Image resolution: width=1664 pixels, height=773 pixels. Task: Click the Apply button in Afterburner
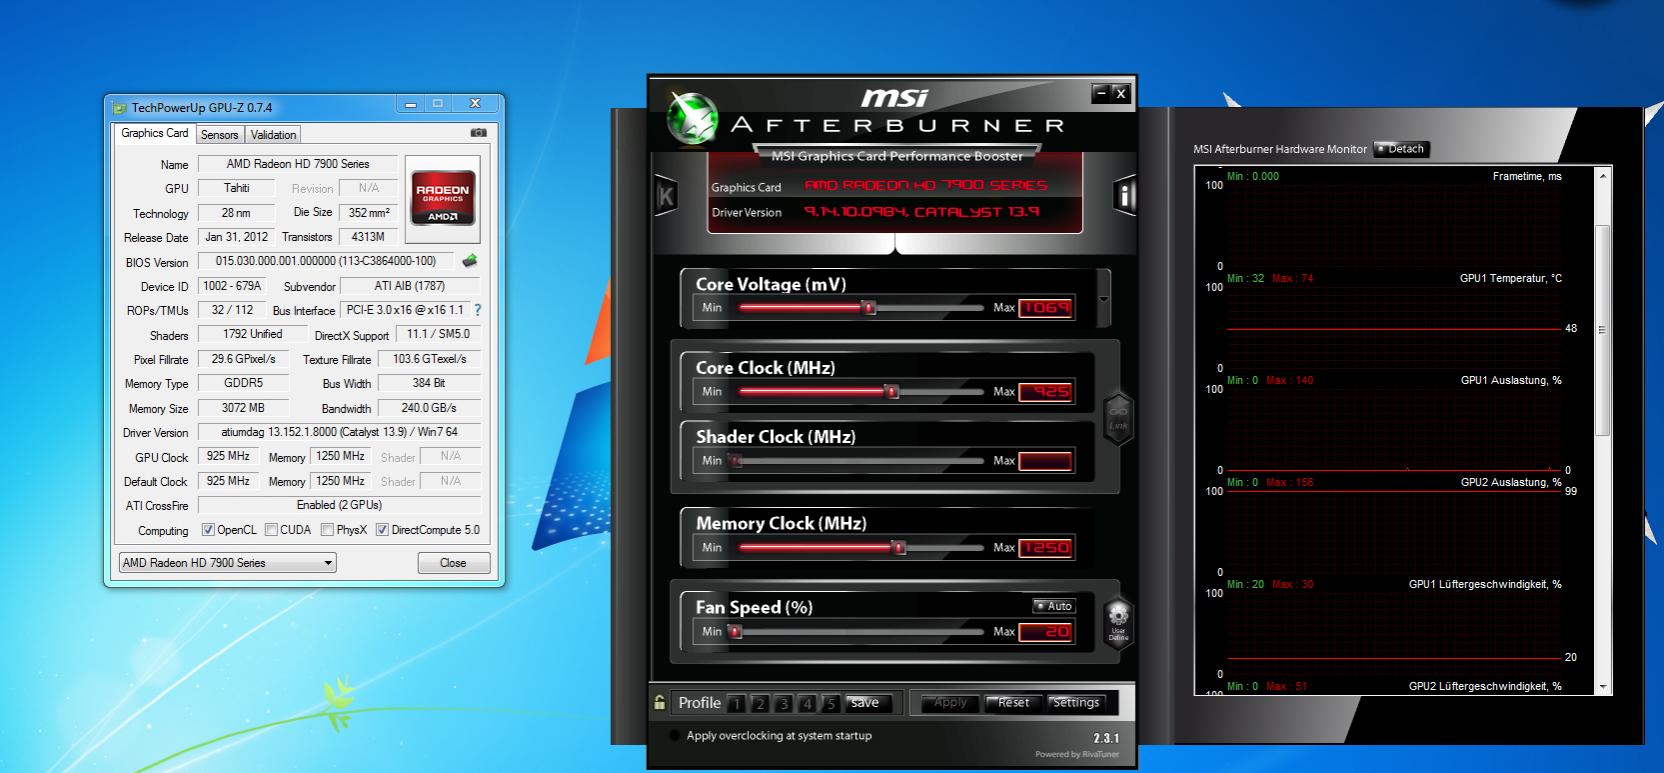pyautogui.click(x=950, y=703)
